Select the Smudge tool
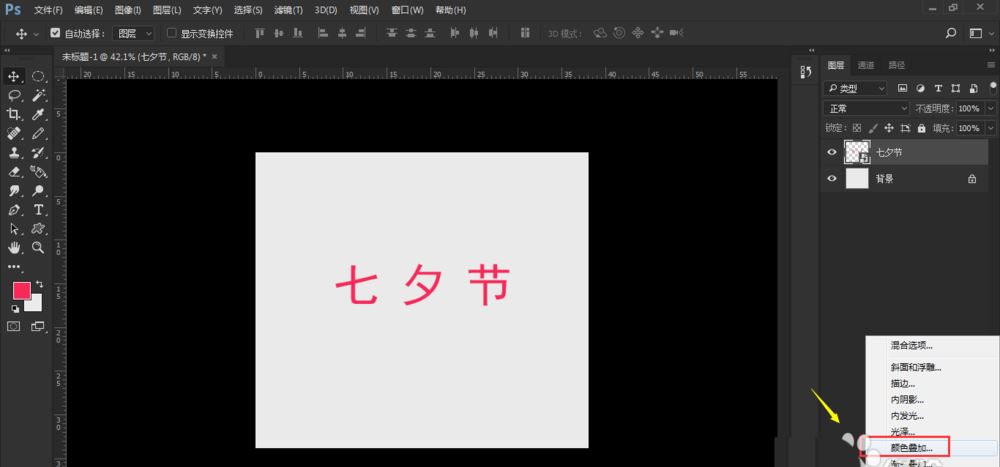This screenshot has height=467, width=1000. coord(14,191)
